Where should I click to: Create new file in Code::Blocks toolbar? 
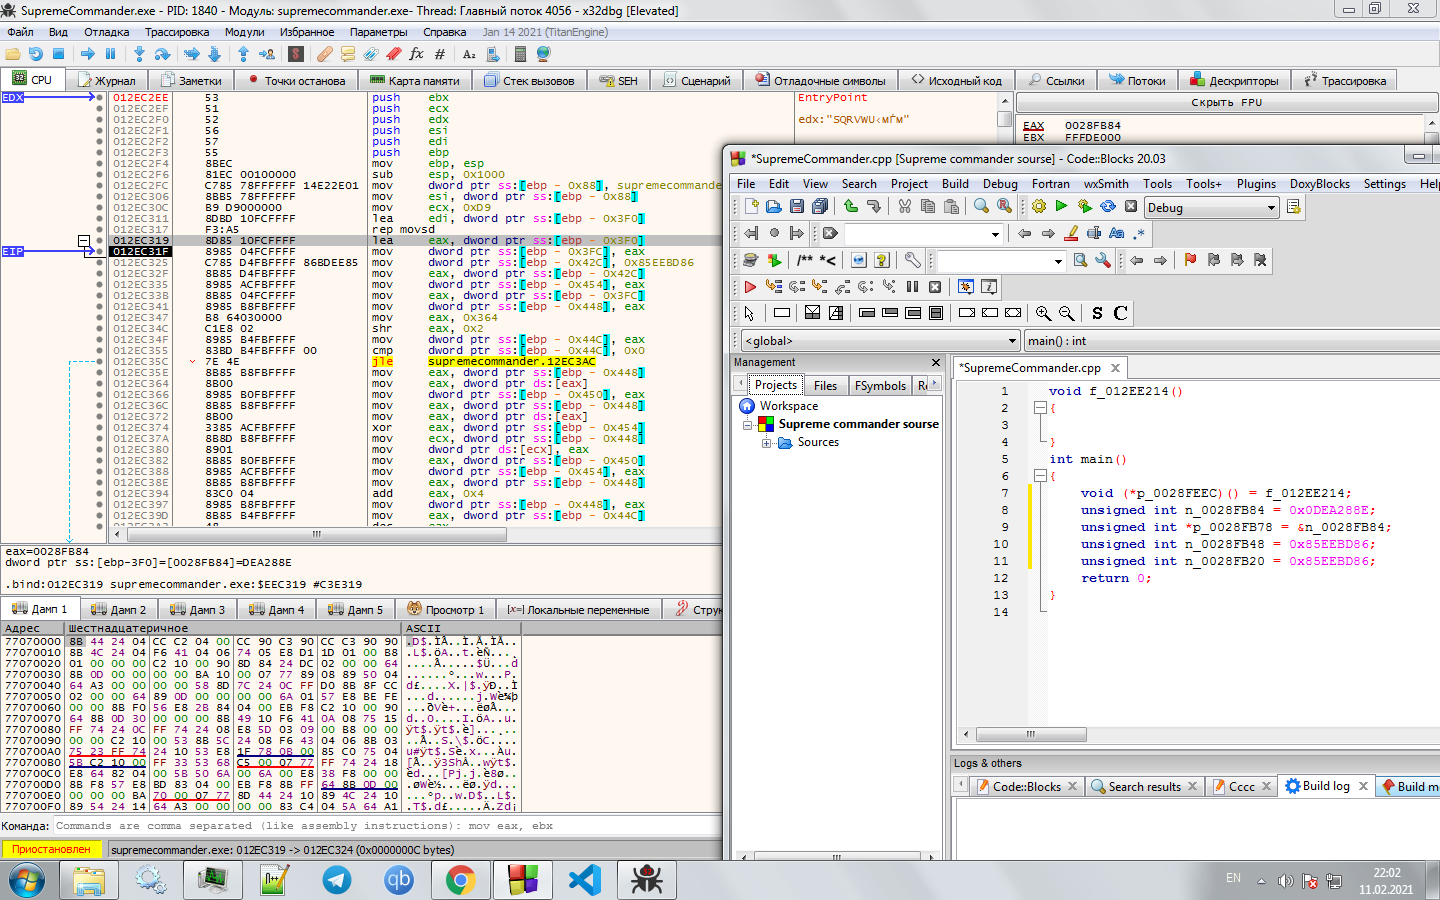point(751,206)
